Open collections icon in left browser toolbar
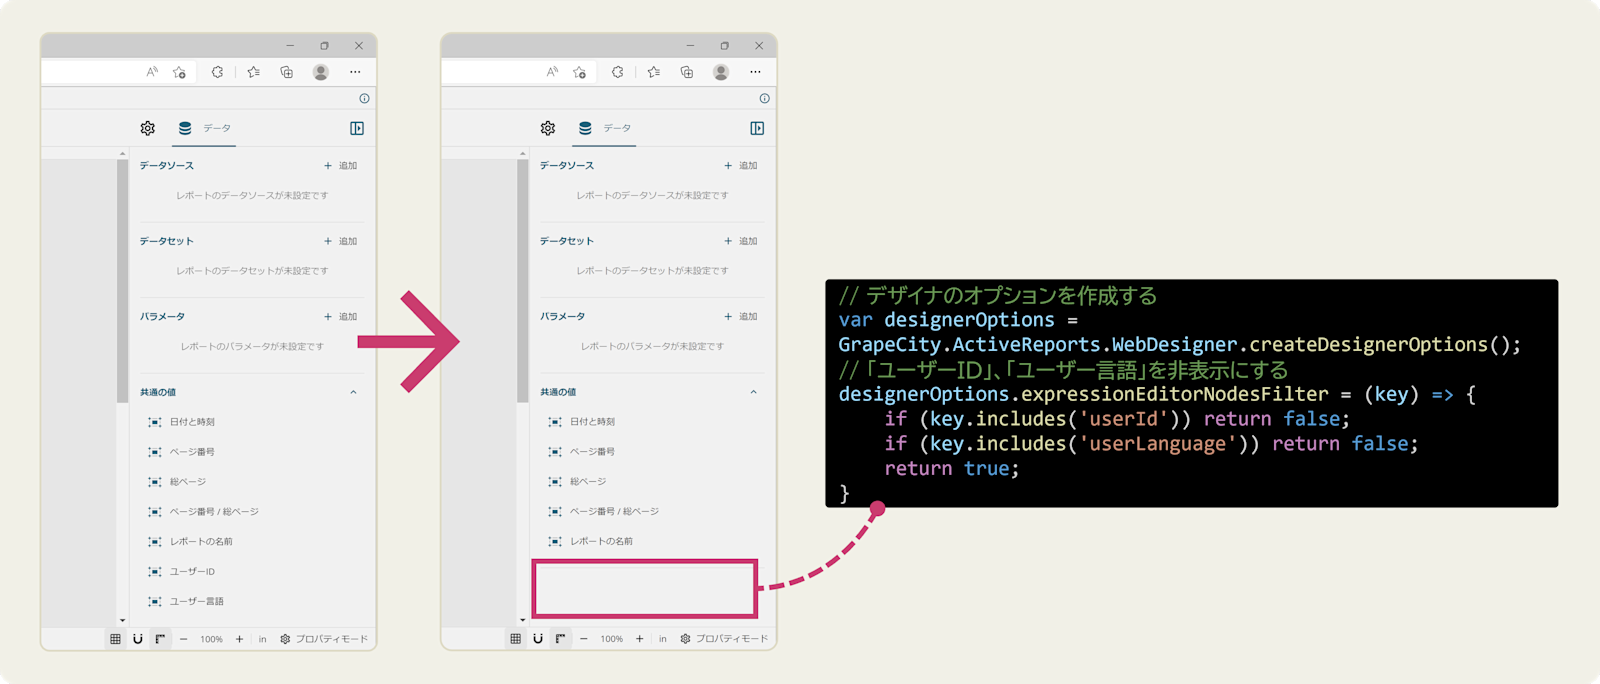The width and height of the screenshot is (1600, 684). click(287, 72)
